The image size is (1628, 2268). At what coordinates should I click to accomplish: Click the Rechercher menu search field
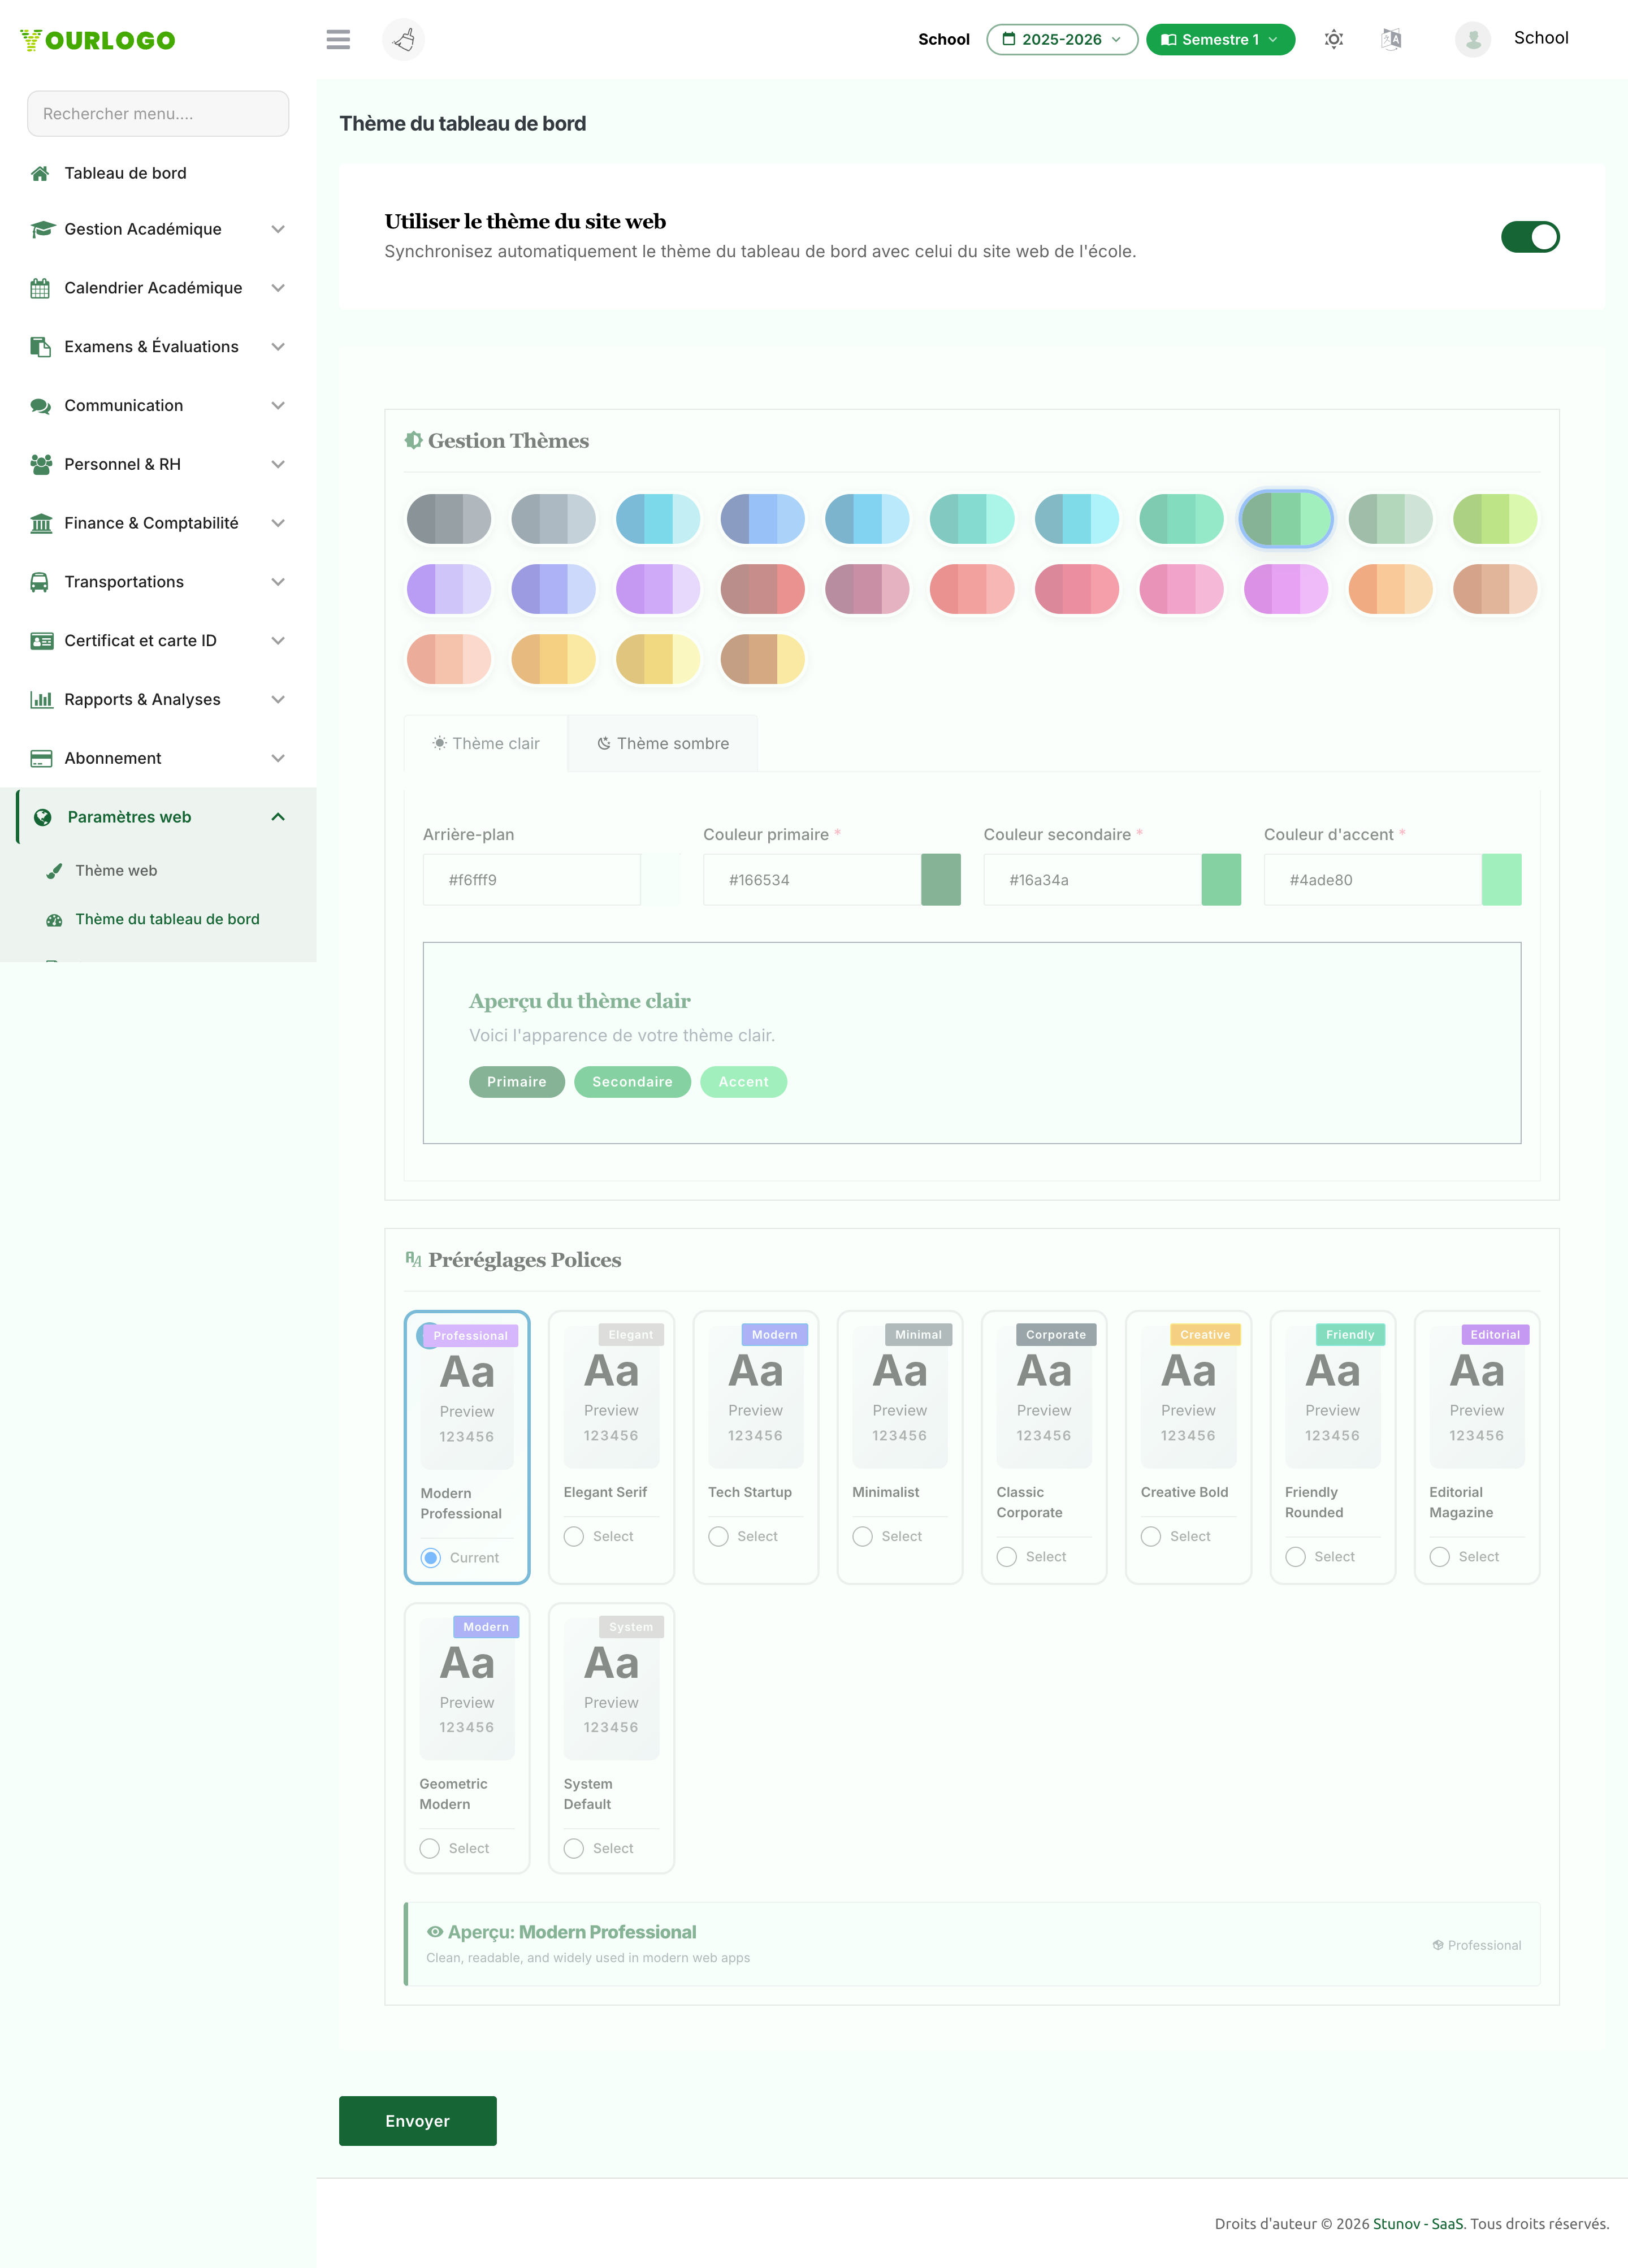[x=158, y=114]
